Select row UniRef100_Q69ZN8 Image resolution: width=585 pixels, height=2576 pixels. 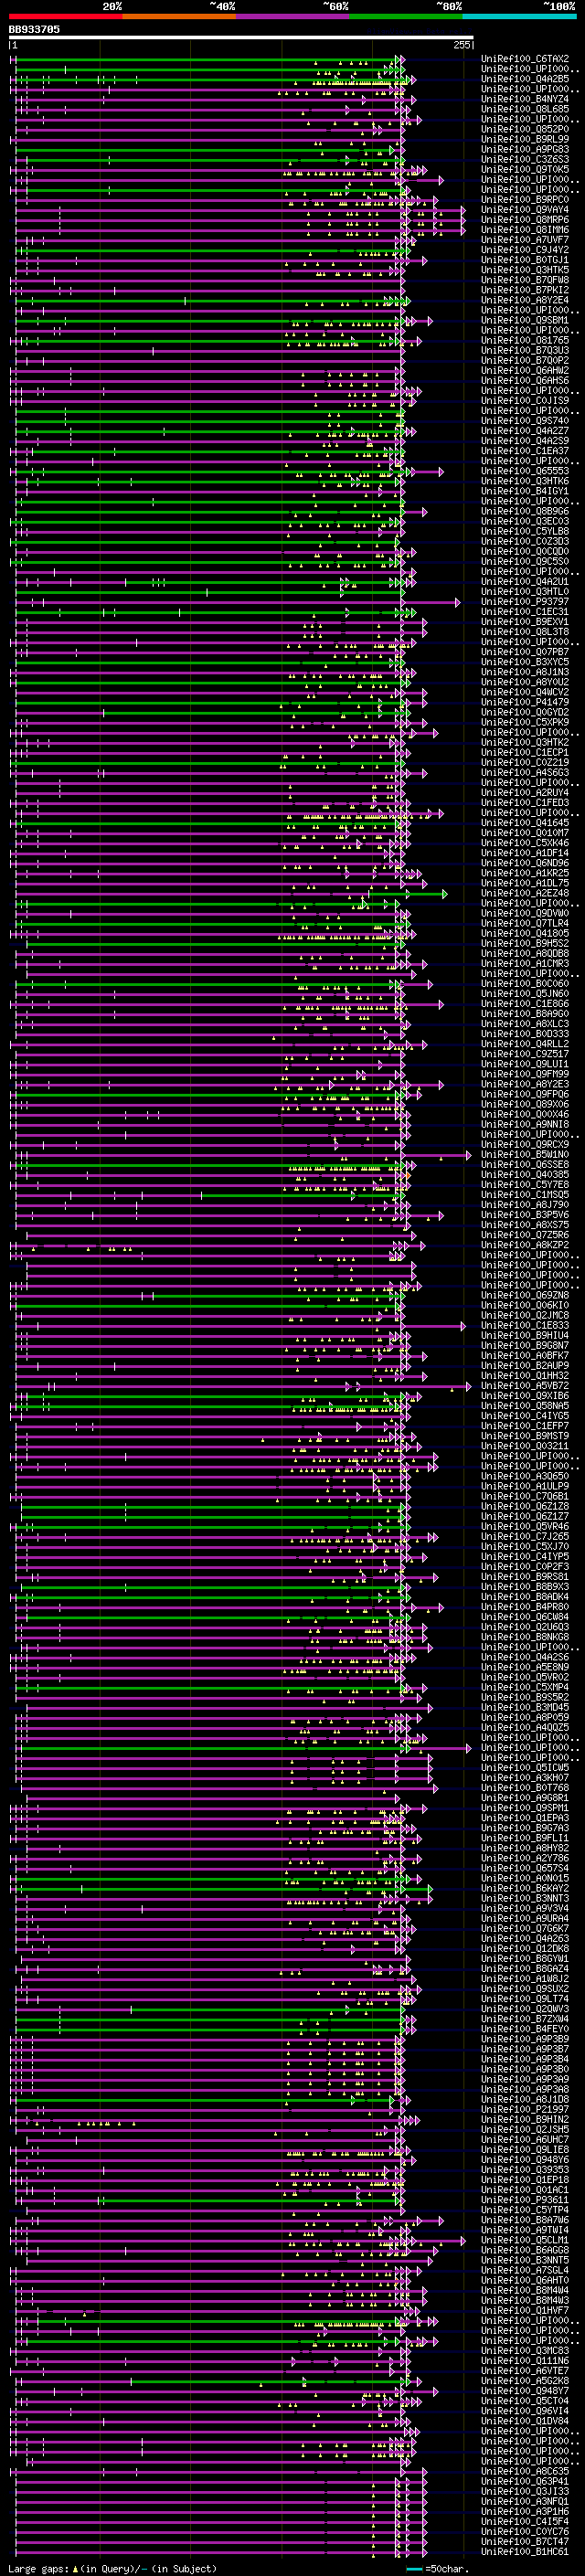[525, 1296]
